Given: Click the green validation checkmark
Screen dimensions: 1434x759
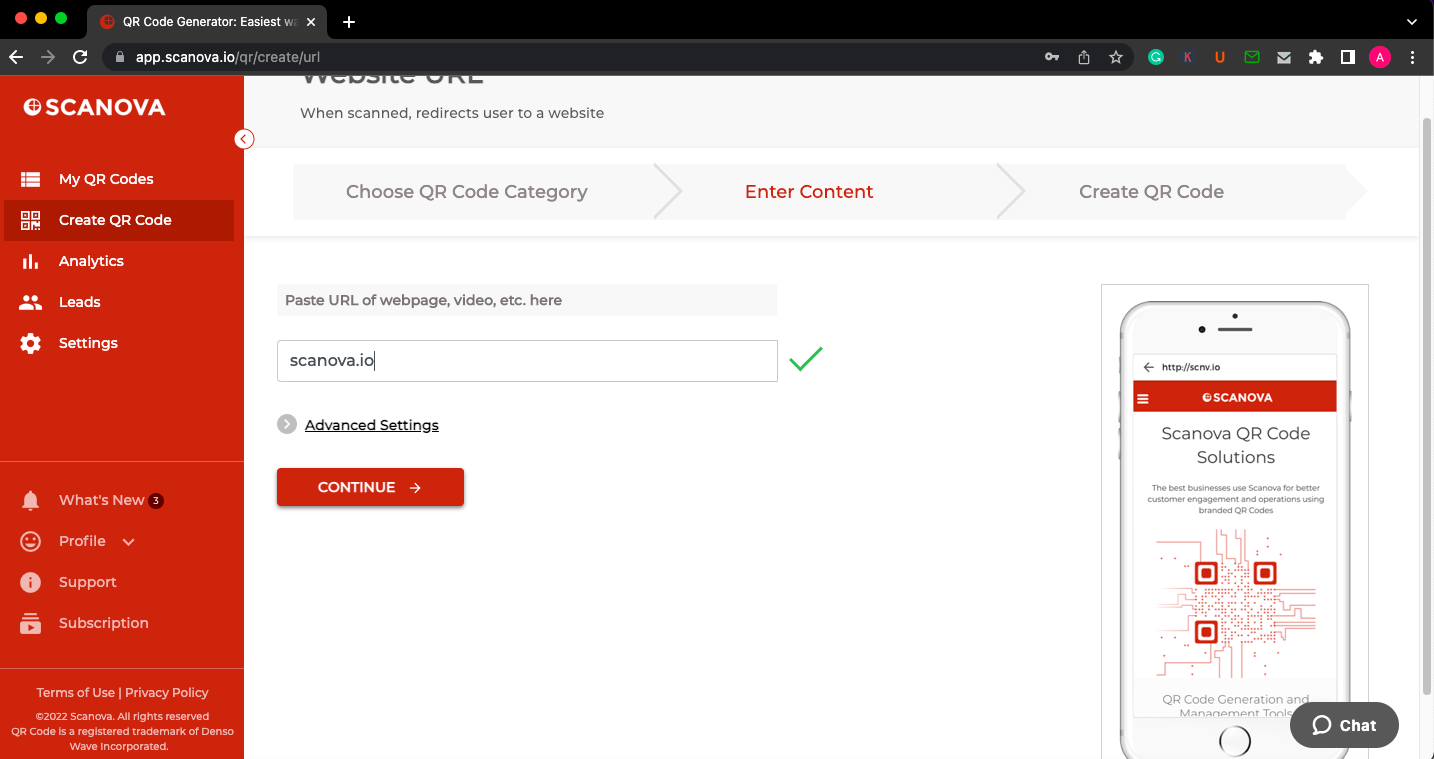Looking at the screenshot, I should 805,359.
